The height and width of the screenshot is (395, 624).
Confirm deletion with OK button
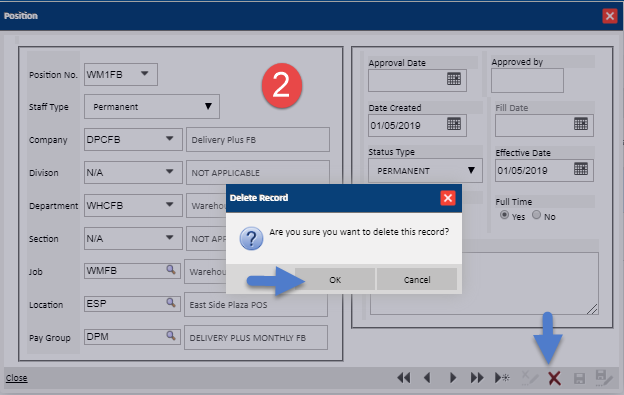(335, 279)
